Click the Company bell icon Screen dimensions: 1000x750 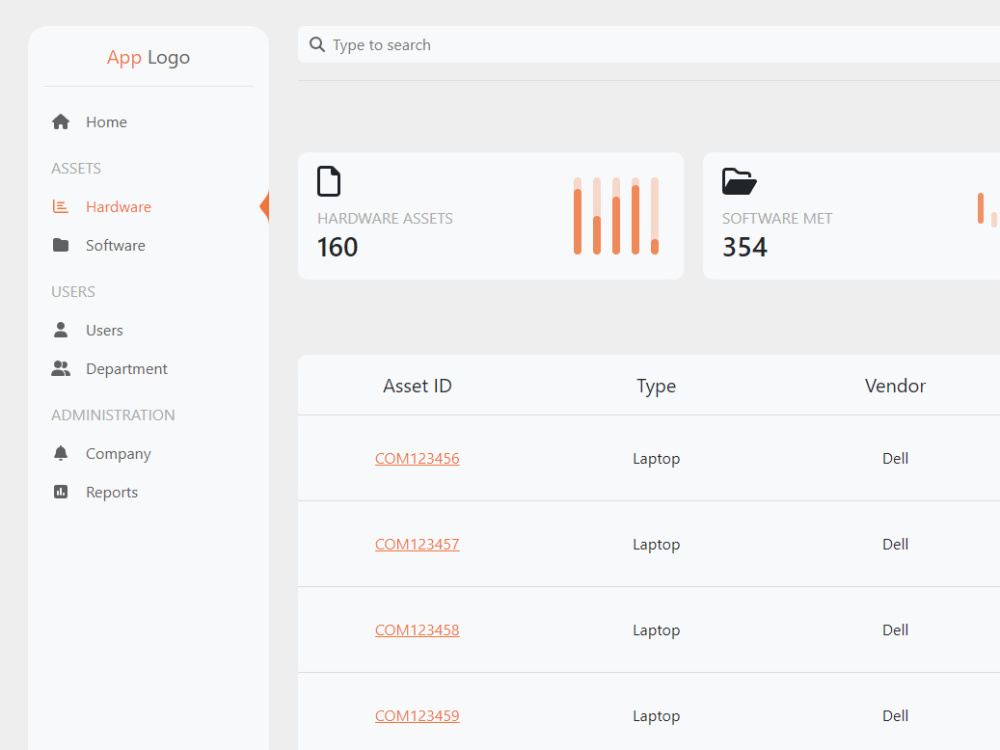click(61, 453)
